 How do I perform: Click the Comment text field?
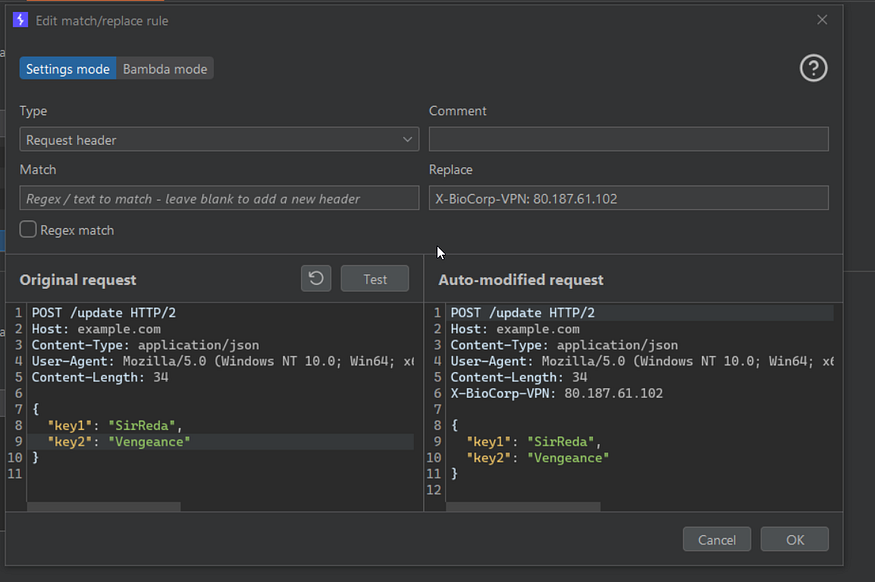[628, 140]
